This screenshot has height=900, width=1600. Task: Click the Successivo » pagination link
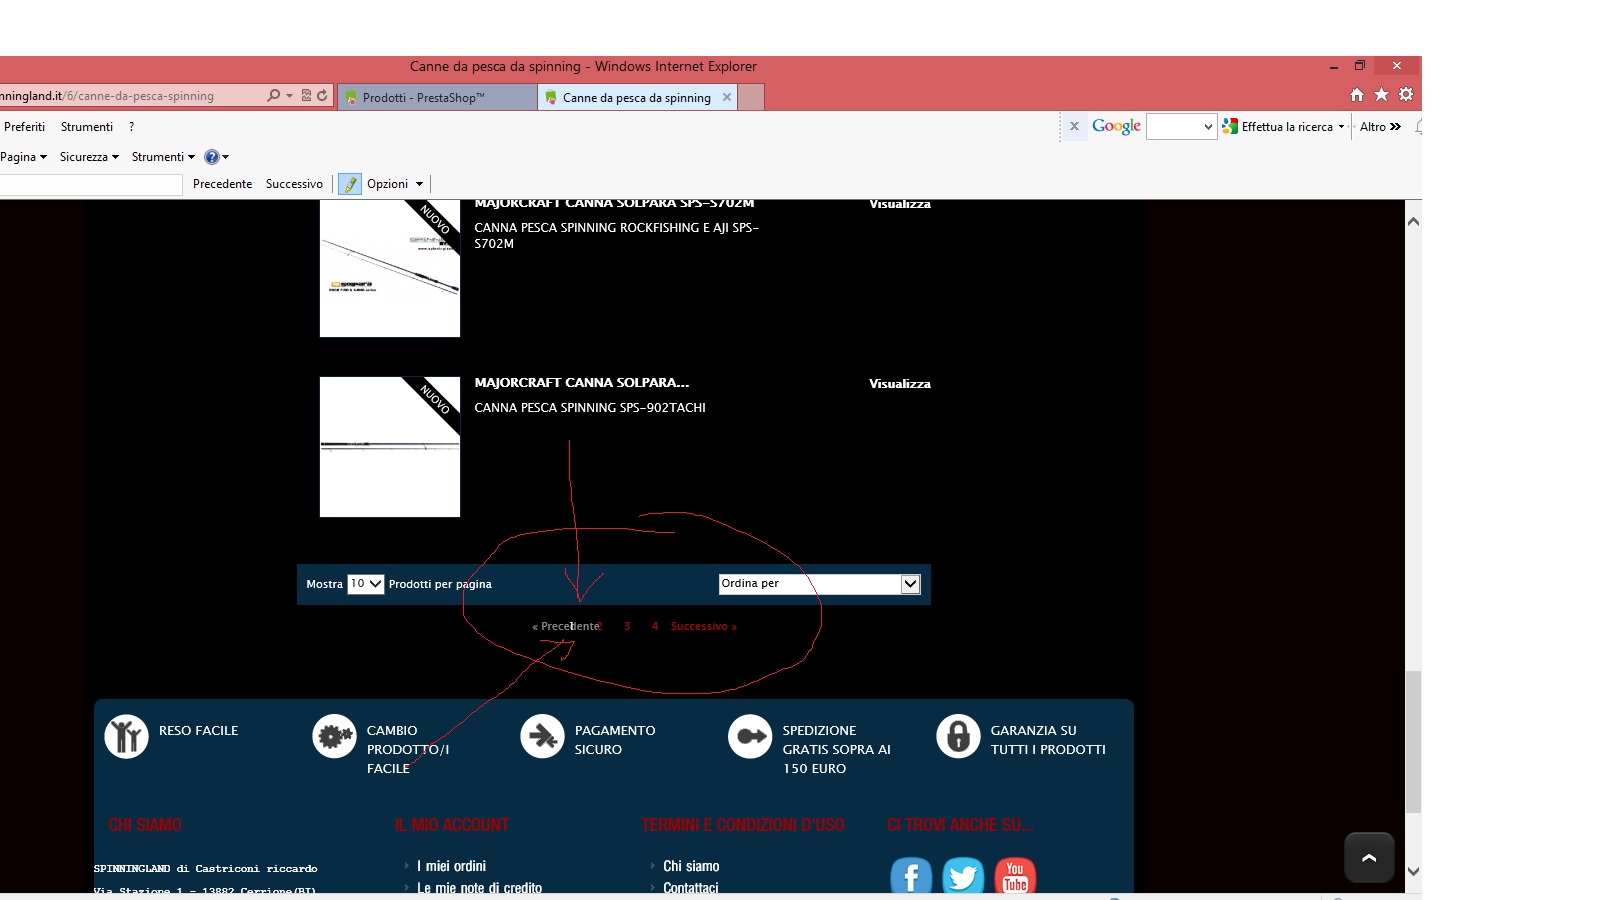704,626
